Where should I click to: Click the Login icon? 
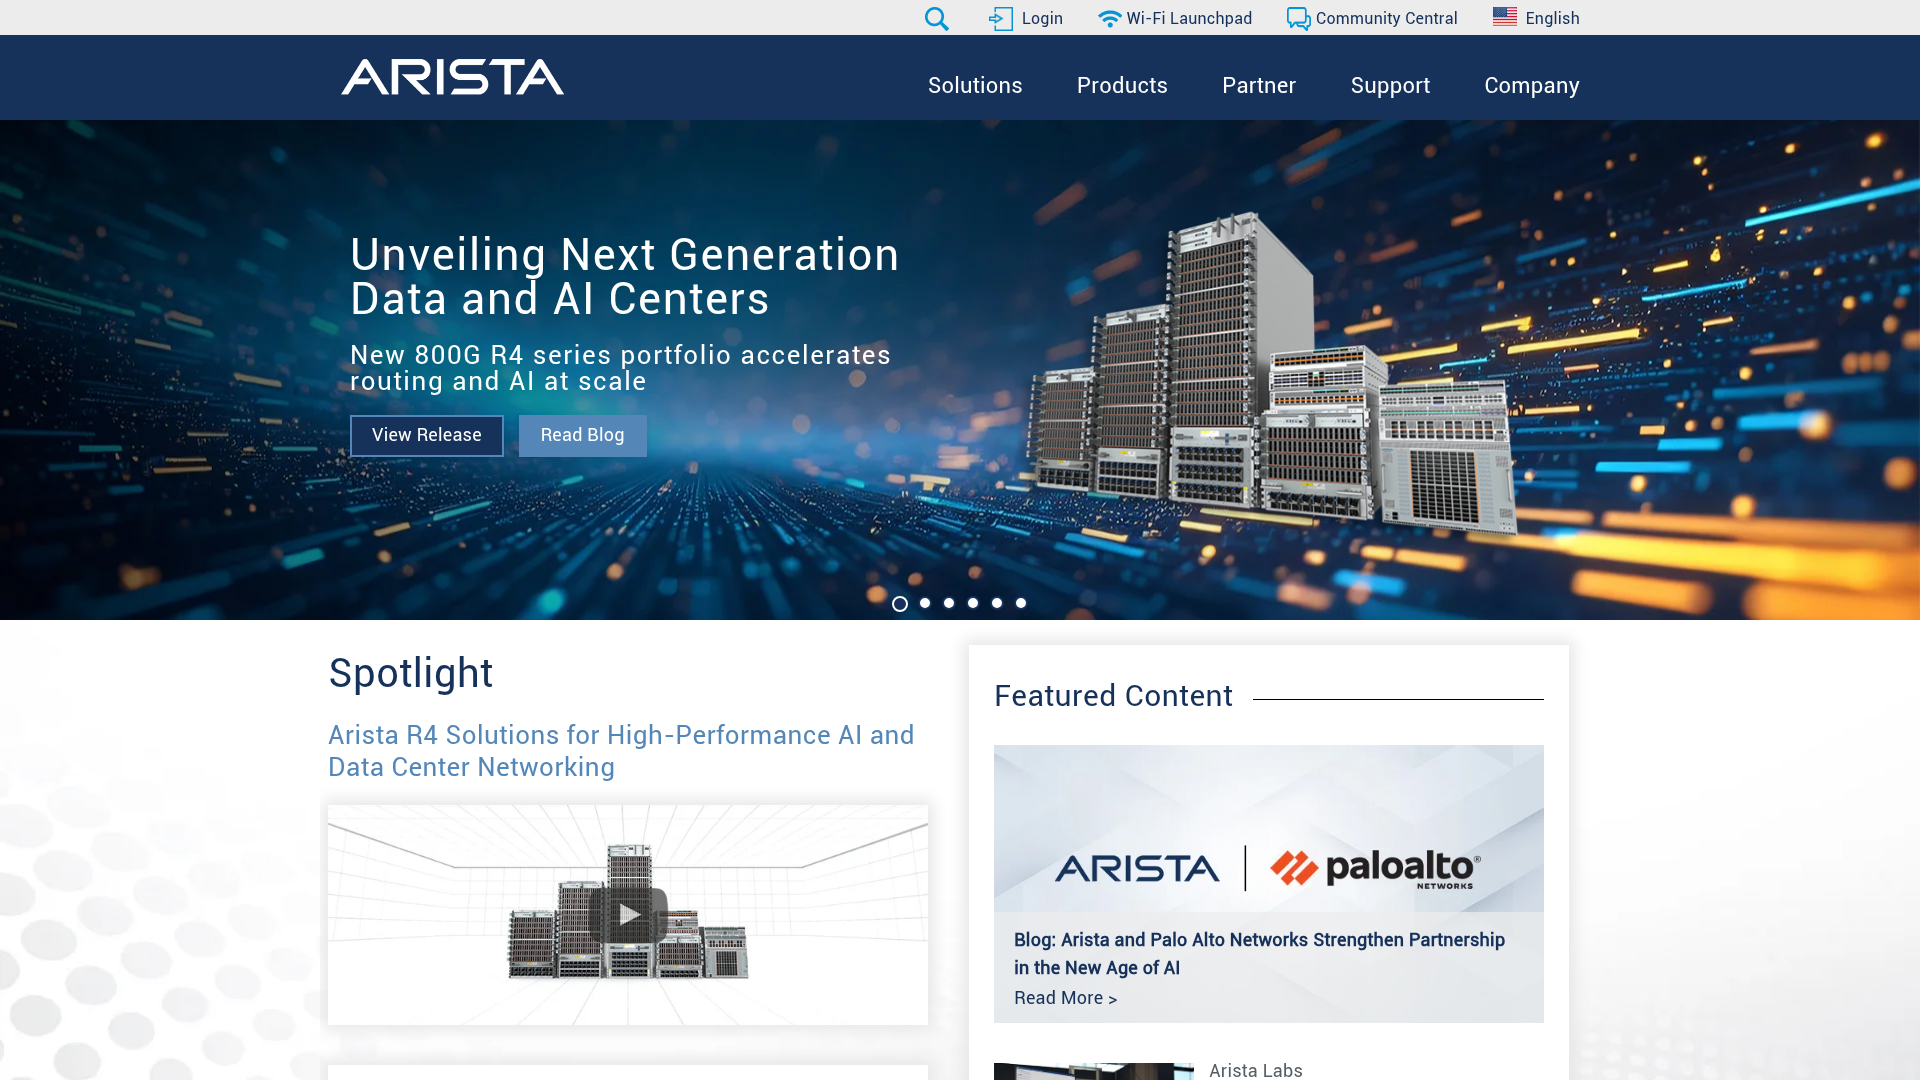coord(1001,18)
